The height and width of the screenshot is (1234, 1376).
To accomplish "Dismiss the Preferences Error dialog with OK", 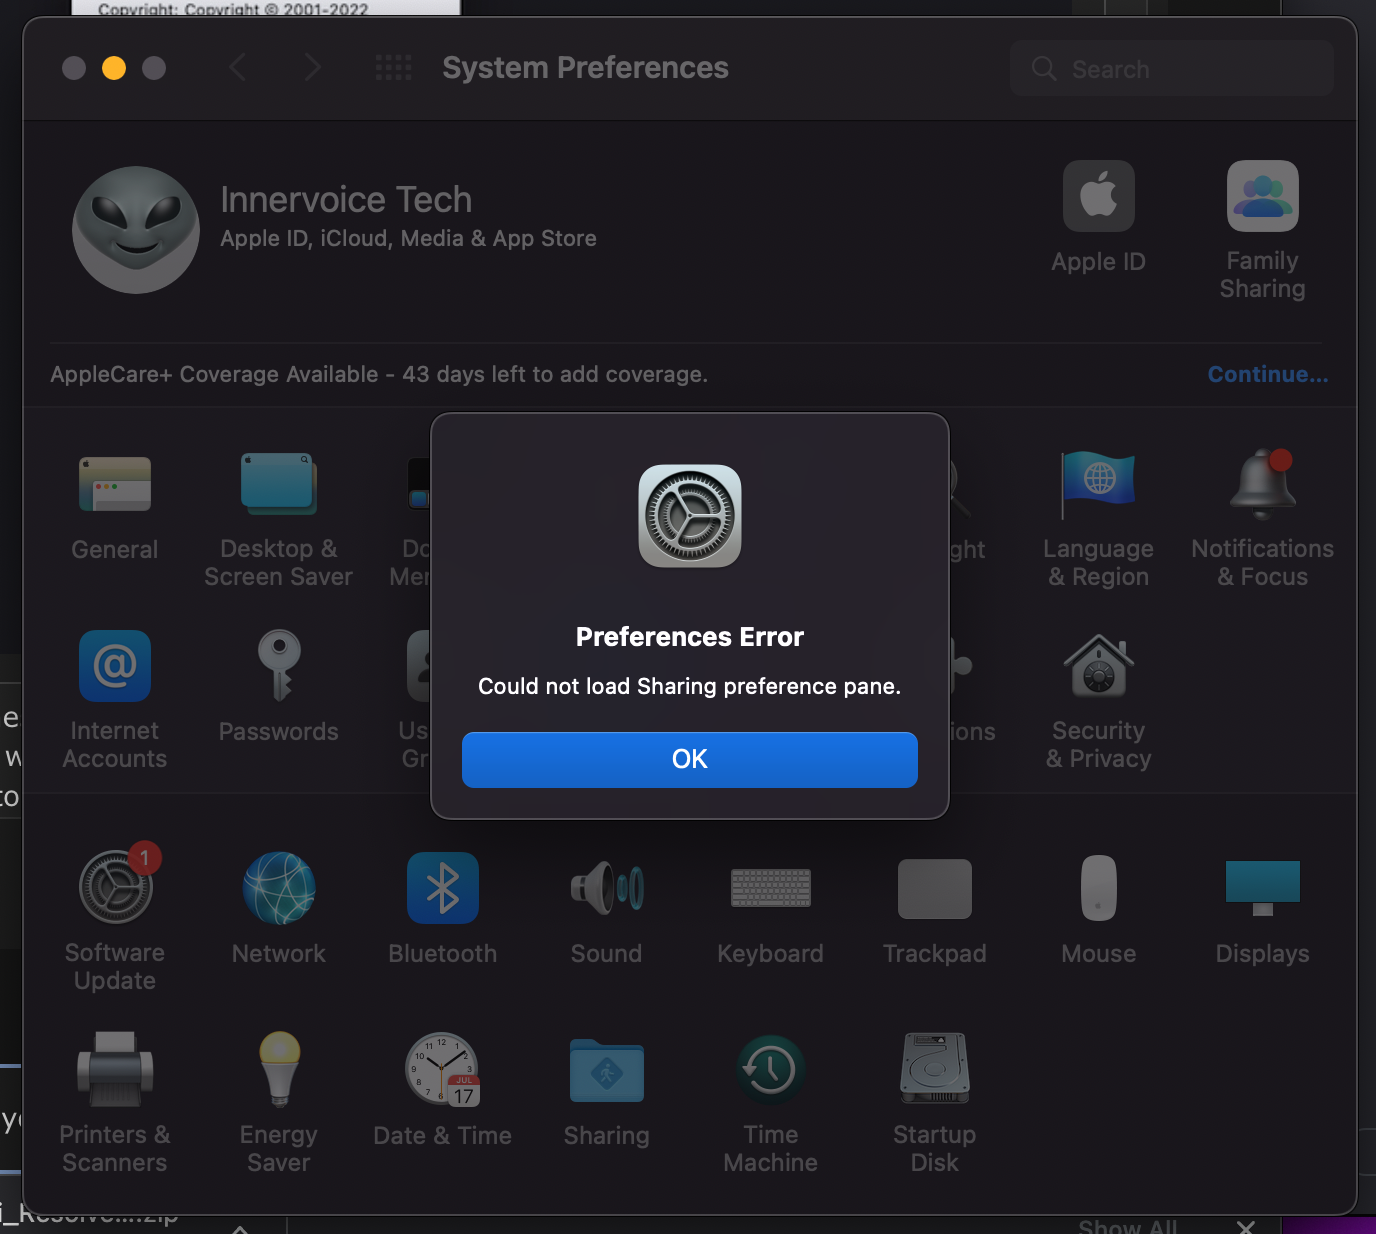I will 690,759.
